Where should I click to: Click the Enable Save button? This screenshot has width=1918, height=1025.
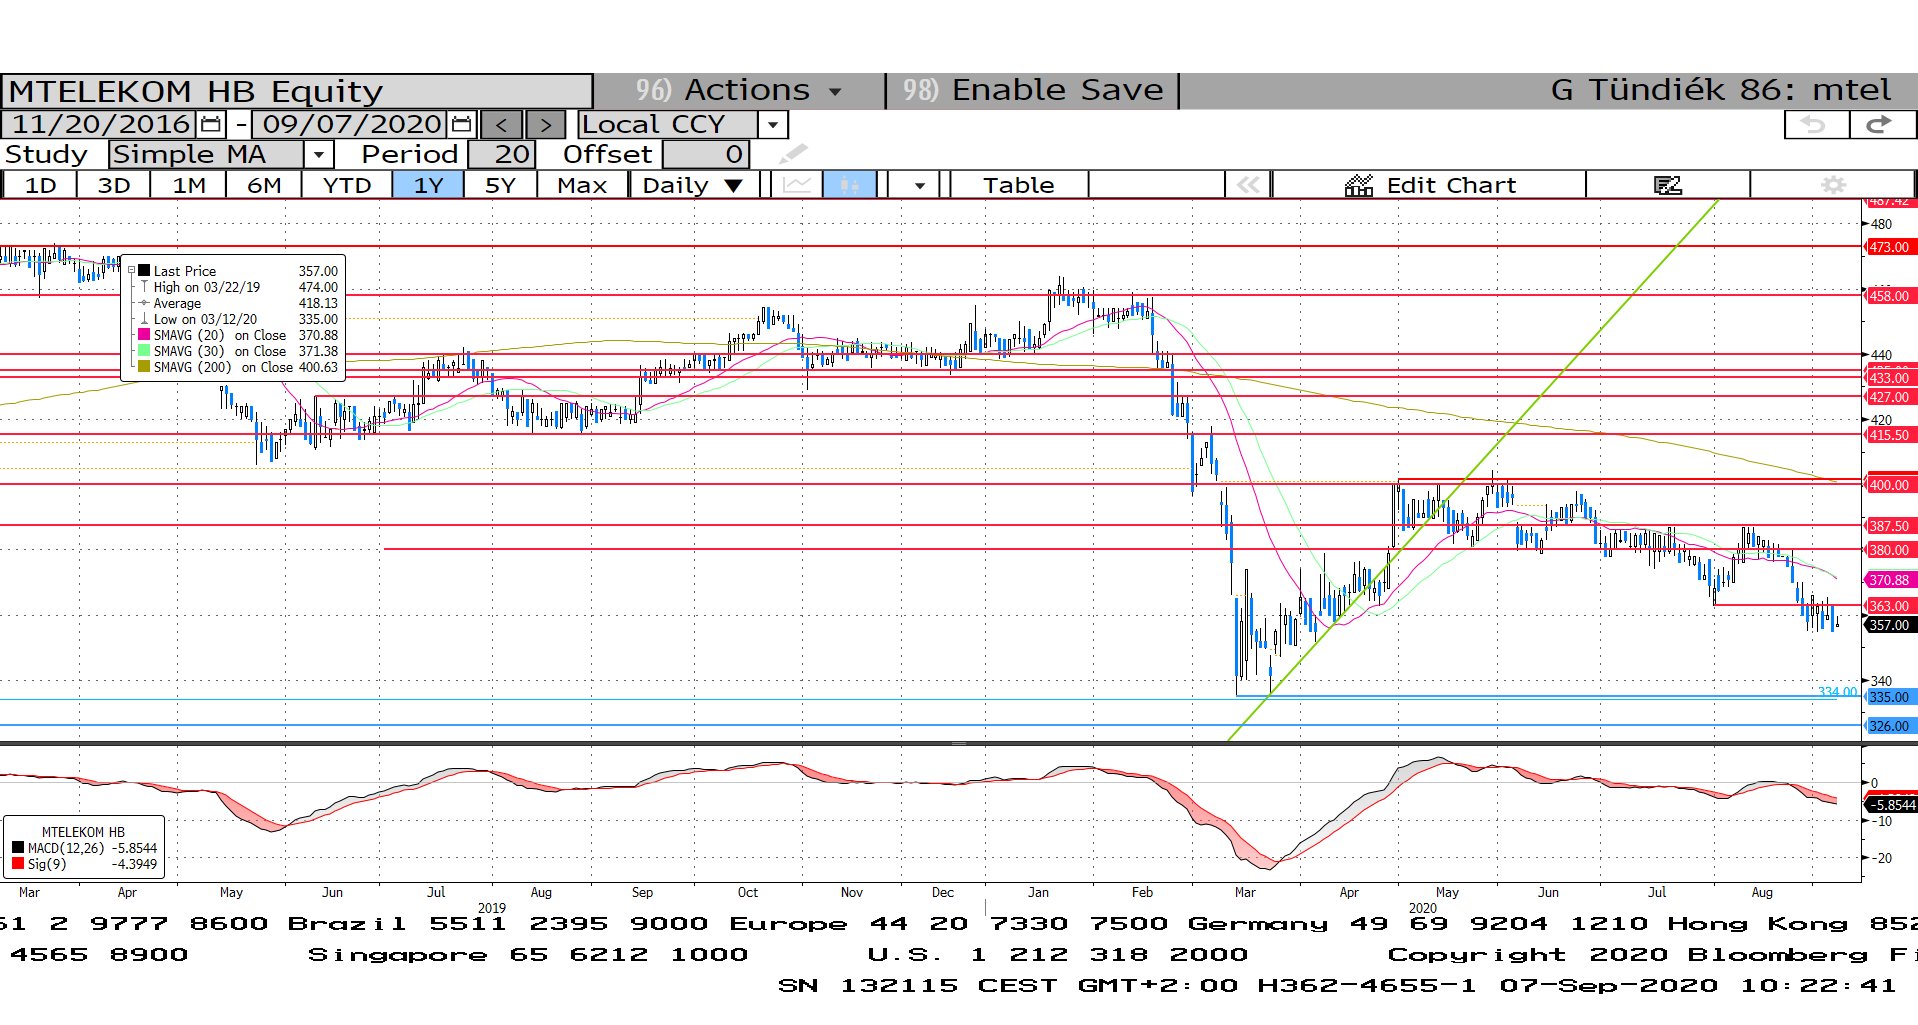[x=1033, y=91]
